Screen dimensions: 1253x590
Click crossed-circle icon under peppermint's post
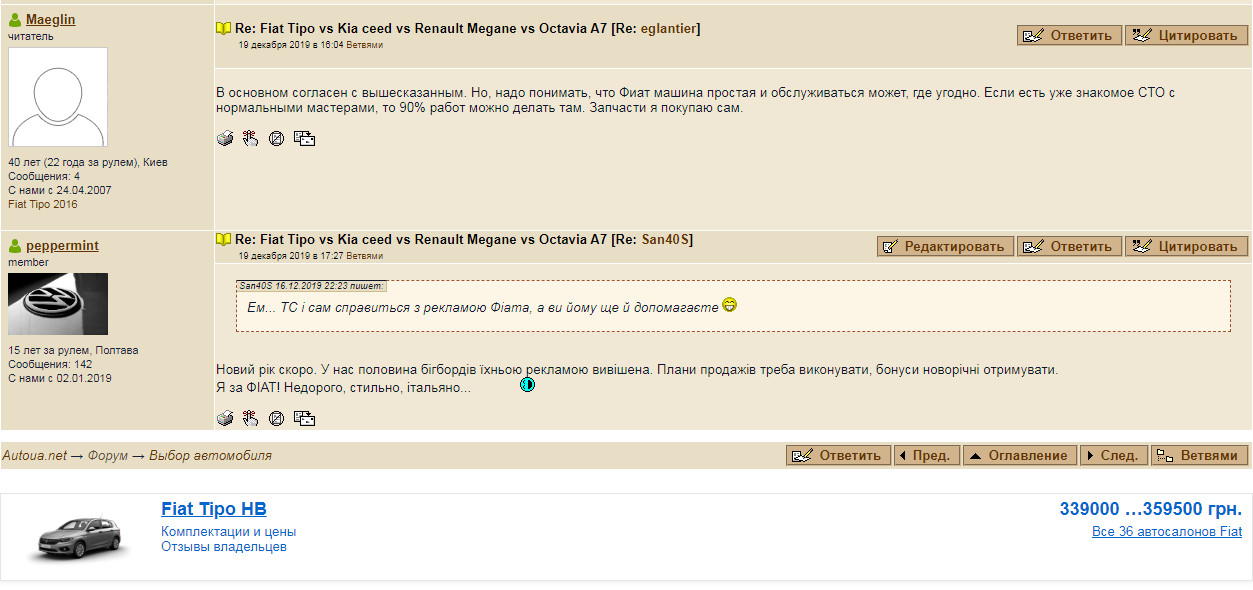click(276, 418)
